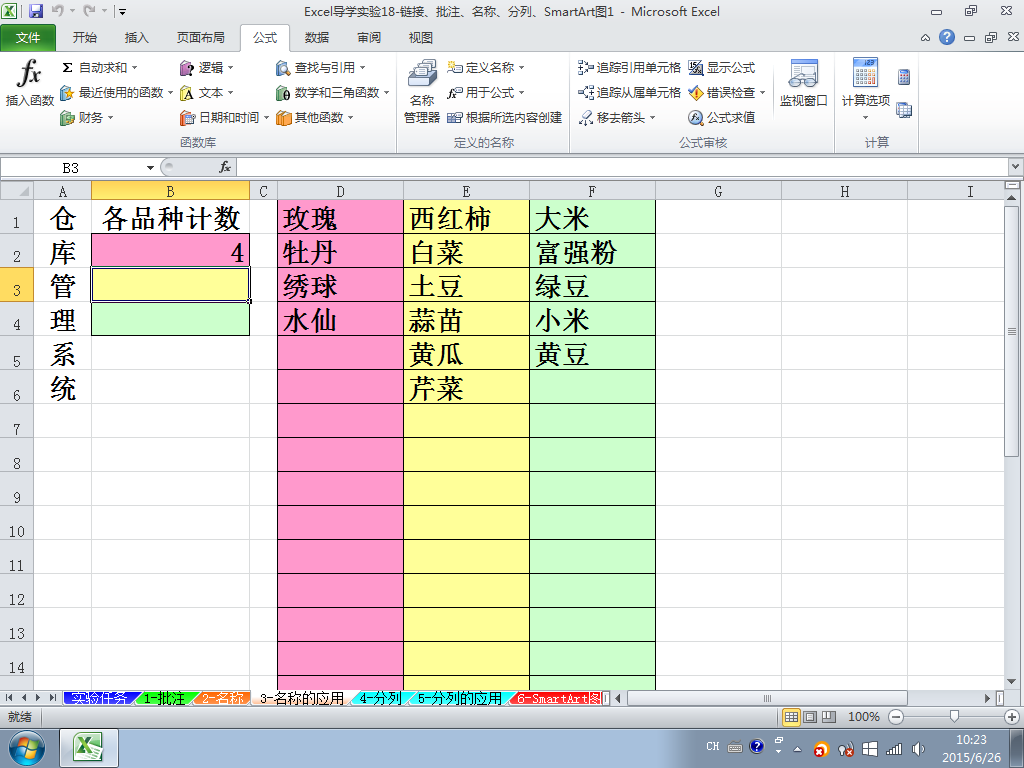Image resolution: width=1024 pixels, height=768 pixels.
Task: Click the zoom in plus button
Action: [x=1012, y=717]
